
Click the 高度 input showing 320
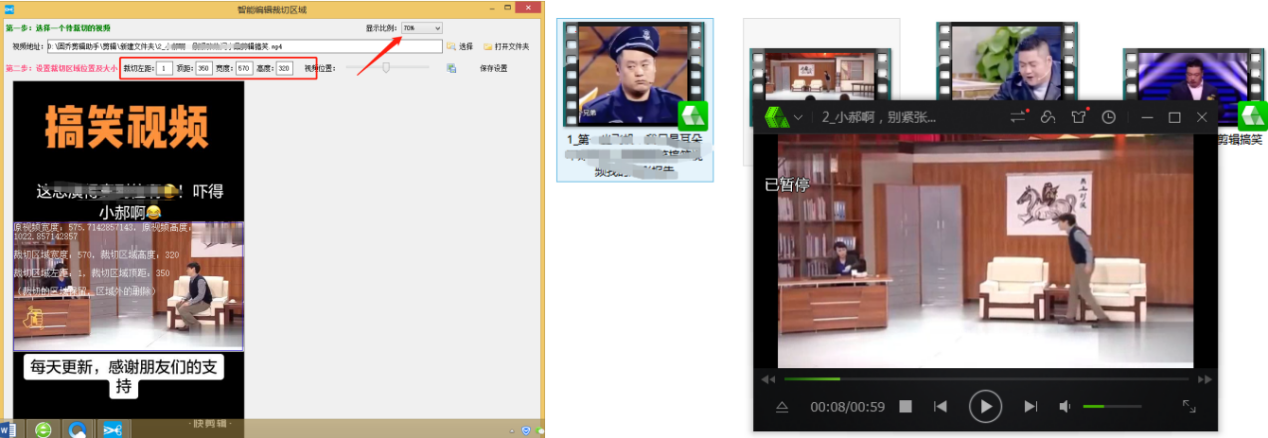click(284, 68)
